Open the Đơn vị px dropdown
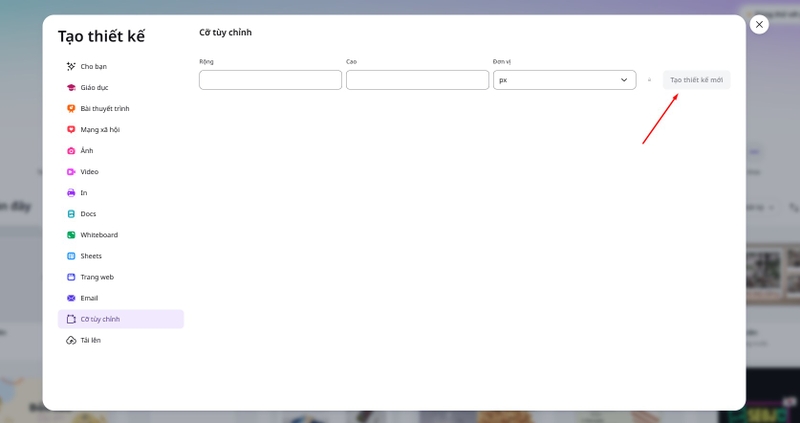Screen dimensions: 800x423 pyautogui.click(x=564, y=80)
